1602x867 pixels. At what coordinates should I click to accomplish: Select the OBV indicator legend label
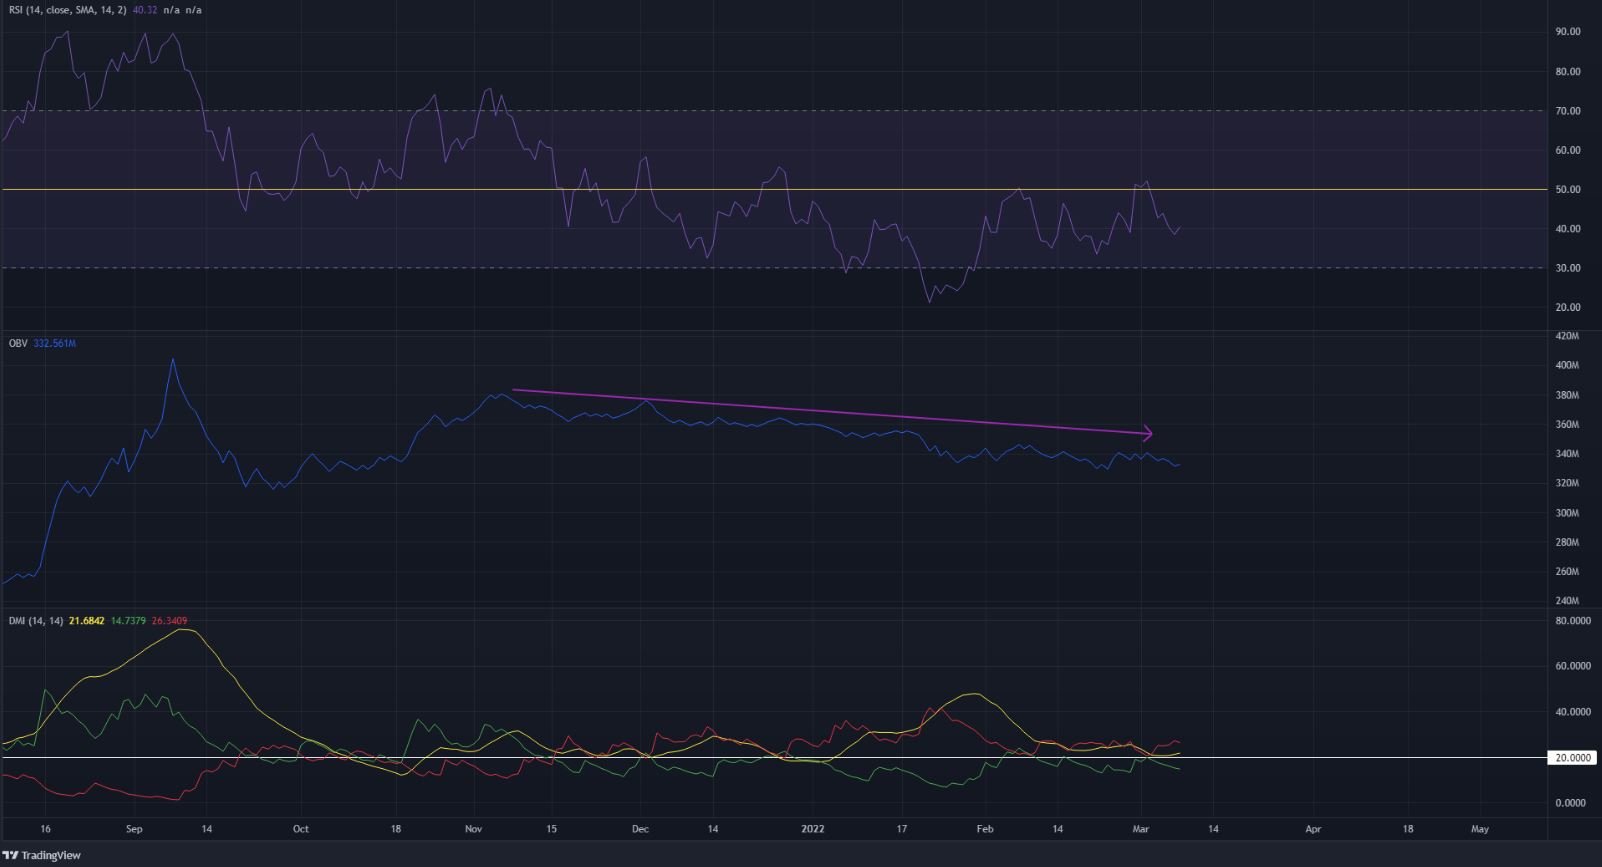[18, 343]
